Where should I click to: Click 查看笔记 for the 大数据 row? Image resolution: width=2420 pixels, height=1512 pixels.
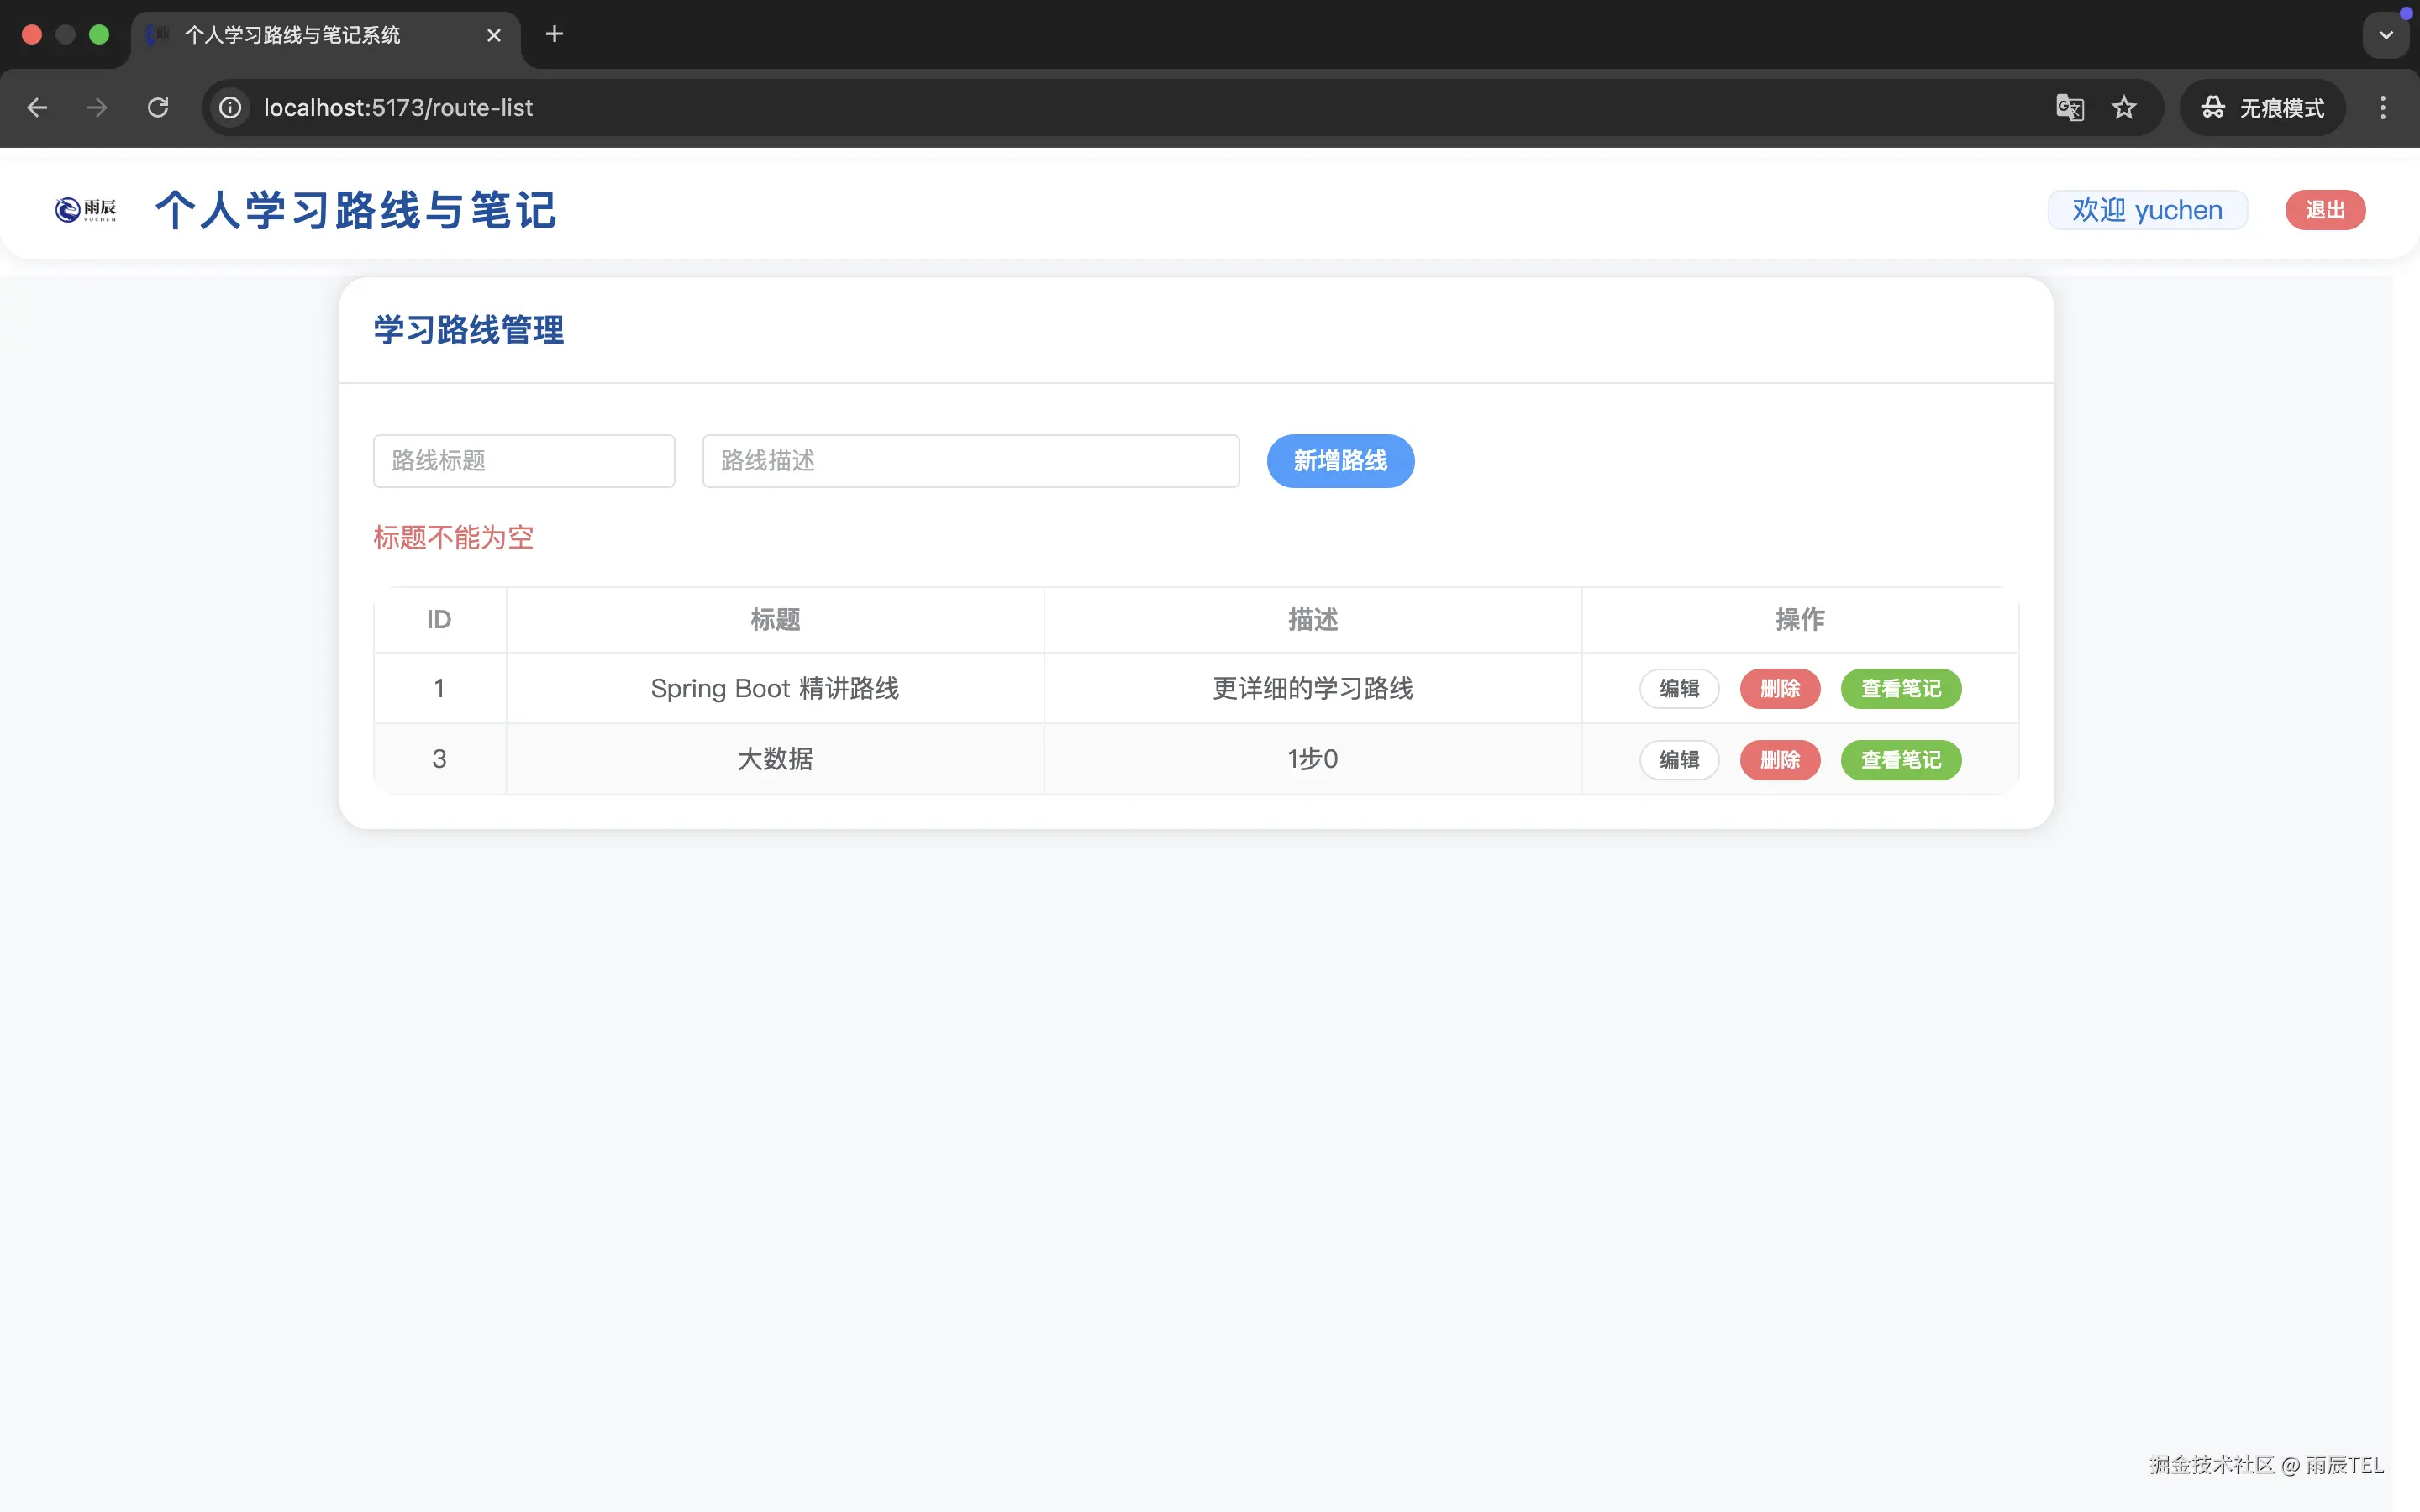(x=1900, y=760)
